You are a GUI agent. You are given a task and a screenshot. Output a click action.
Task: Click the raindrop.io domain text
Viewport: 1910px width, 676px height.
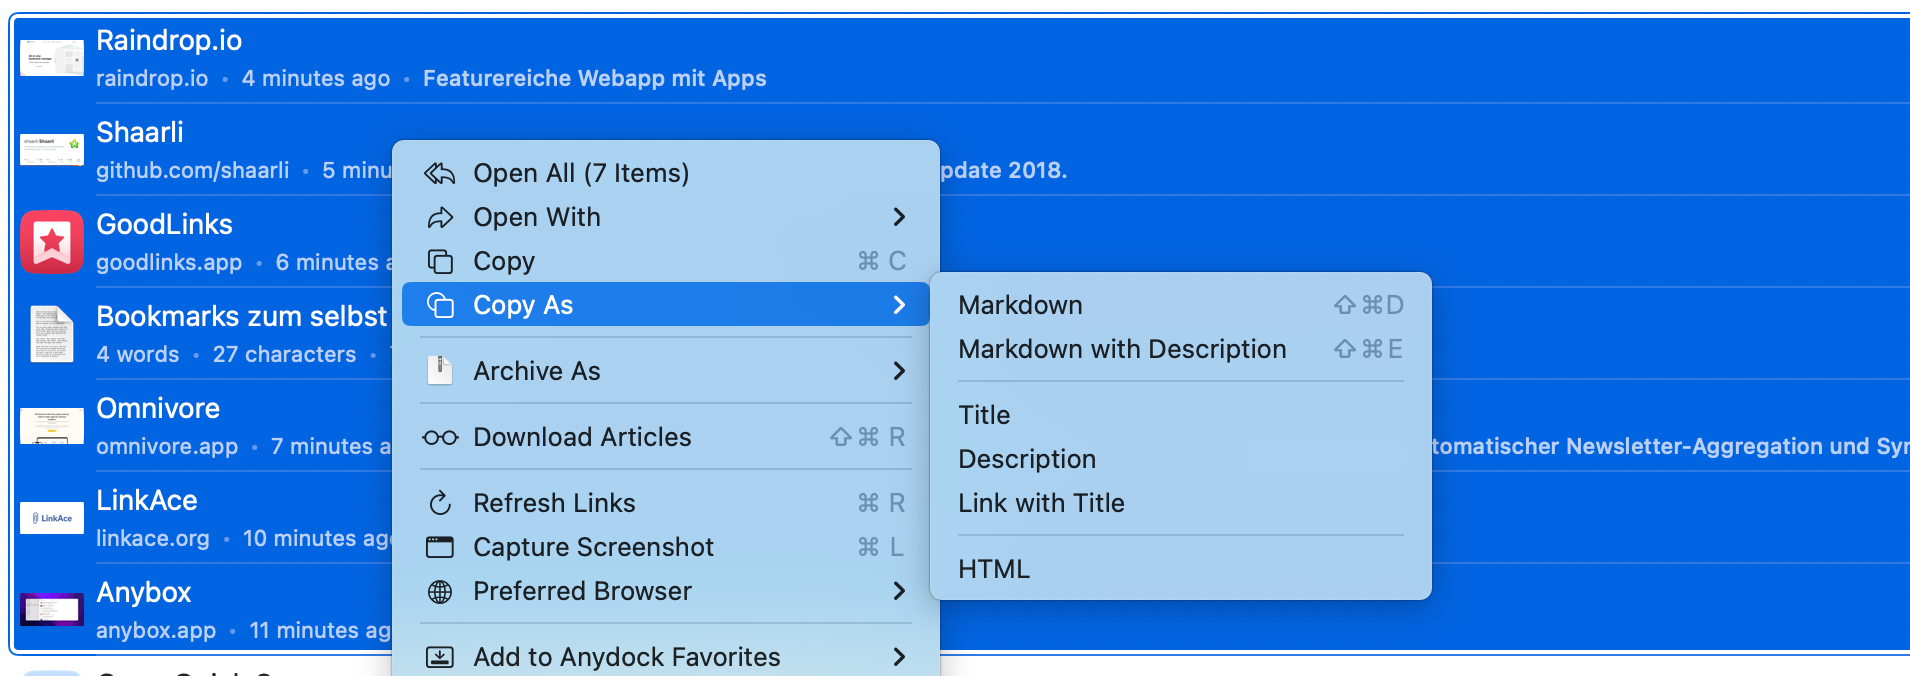[152, 78]
